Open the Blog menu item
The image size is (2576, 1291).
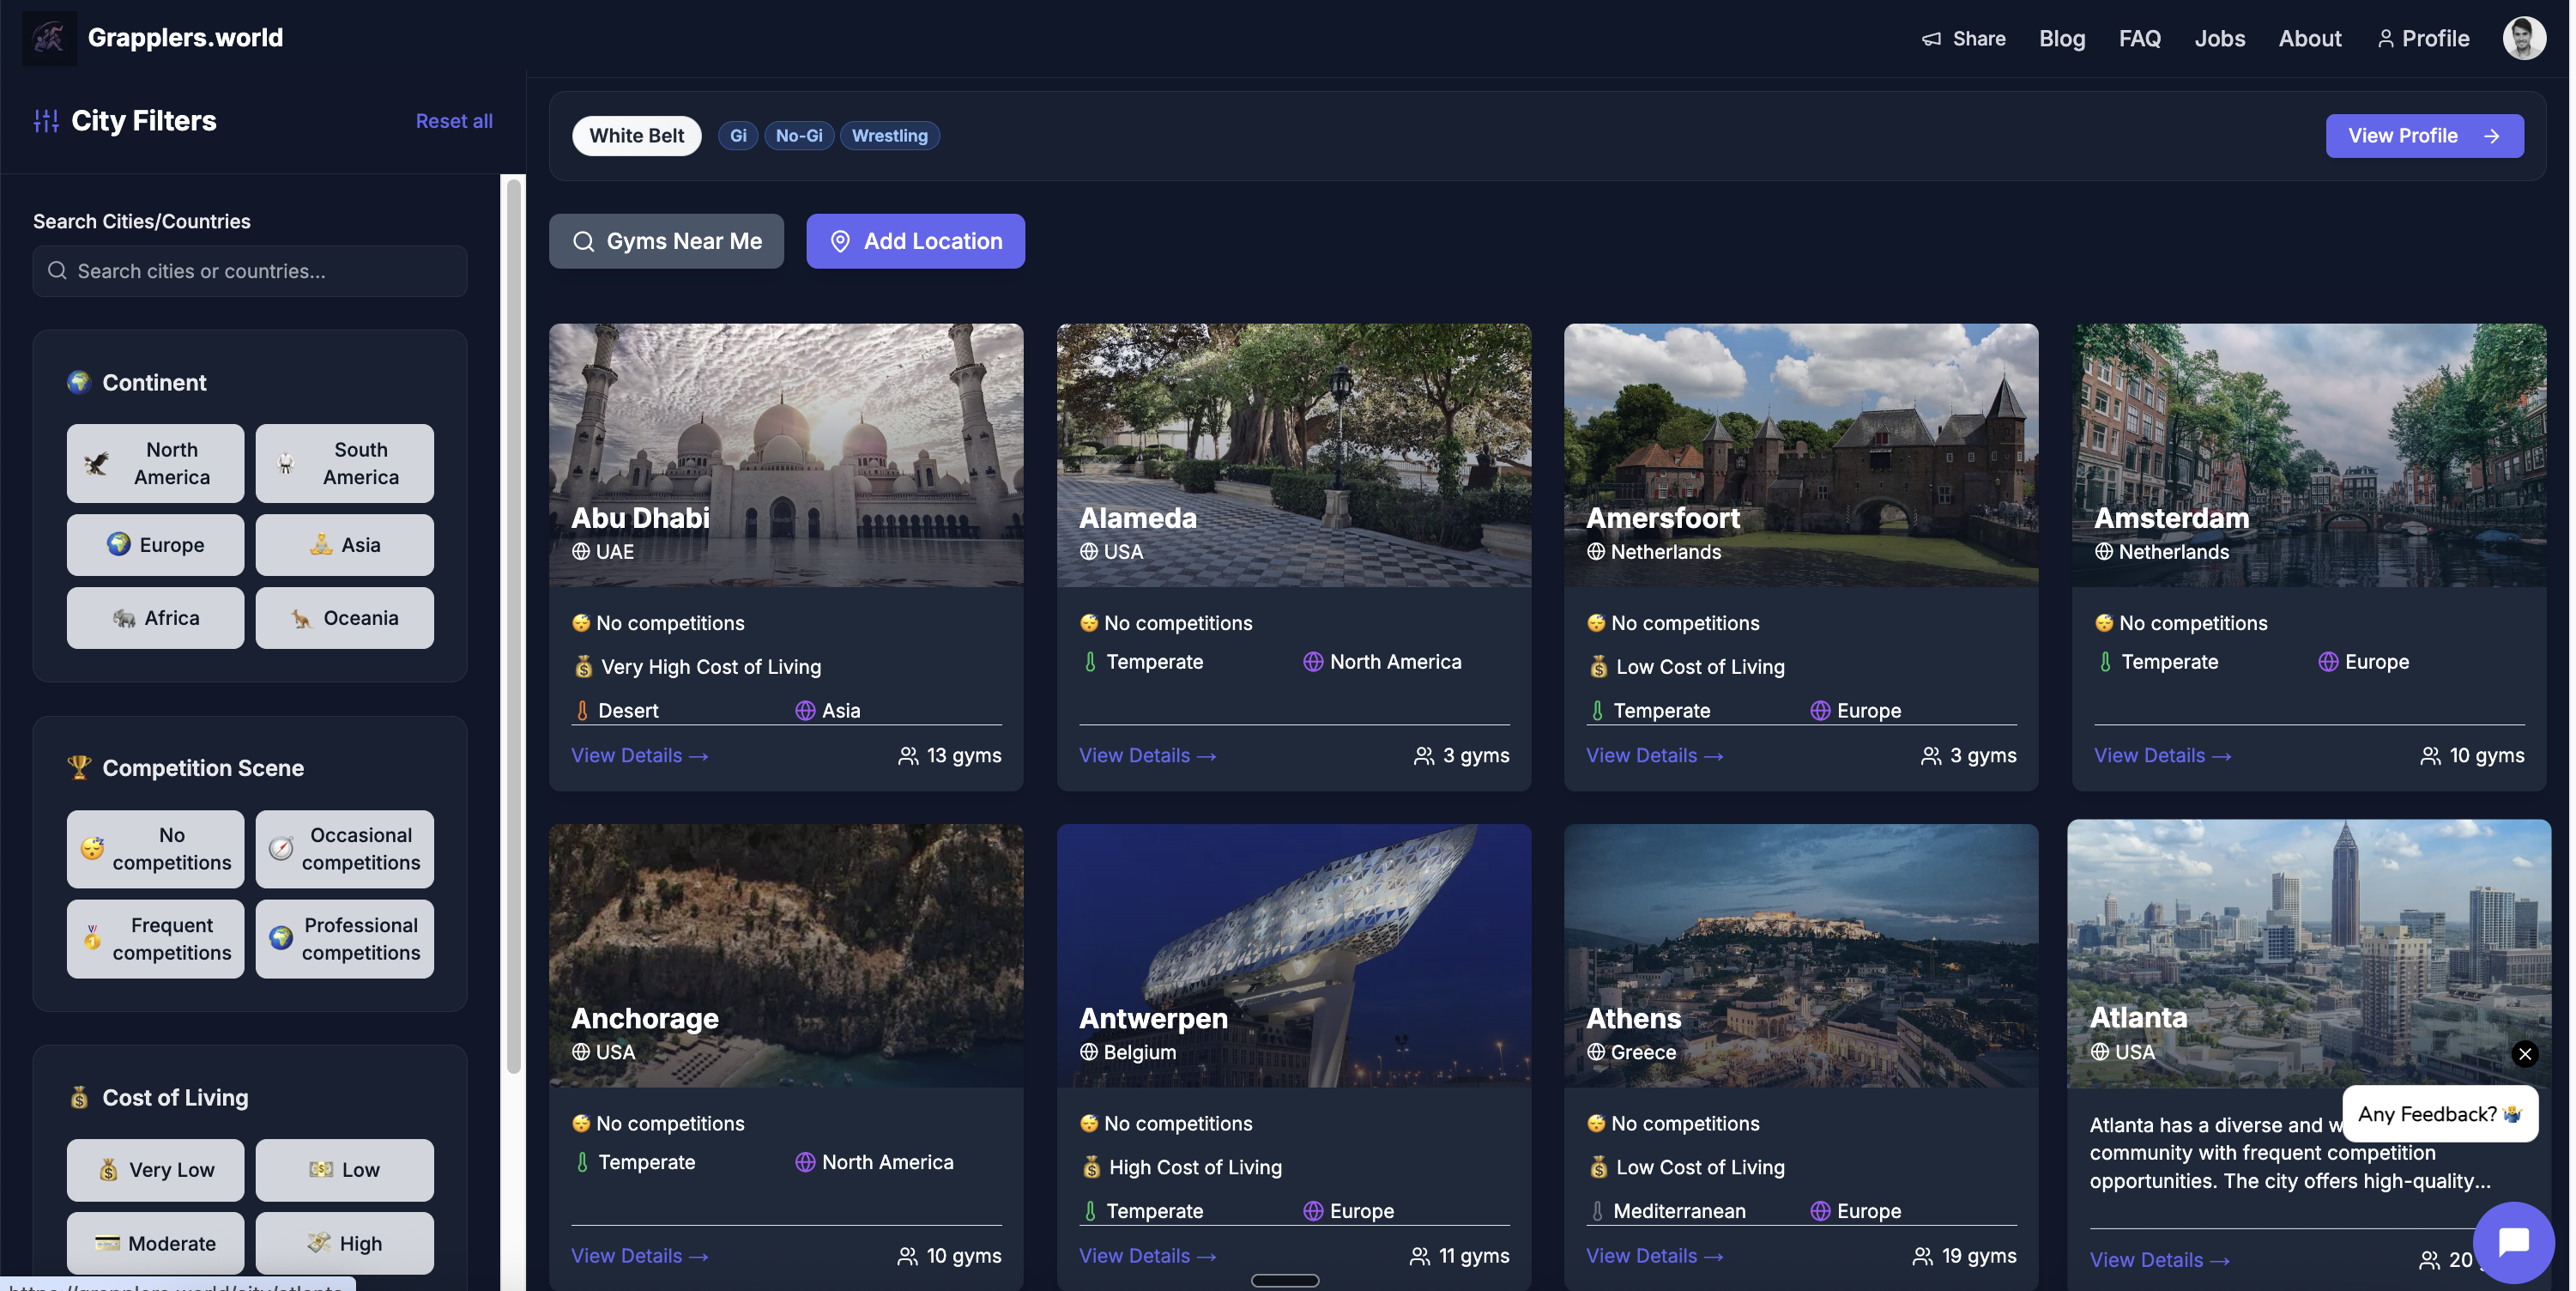2062,39
